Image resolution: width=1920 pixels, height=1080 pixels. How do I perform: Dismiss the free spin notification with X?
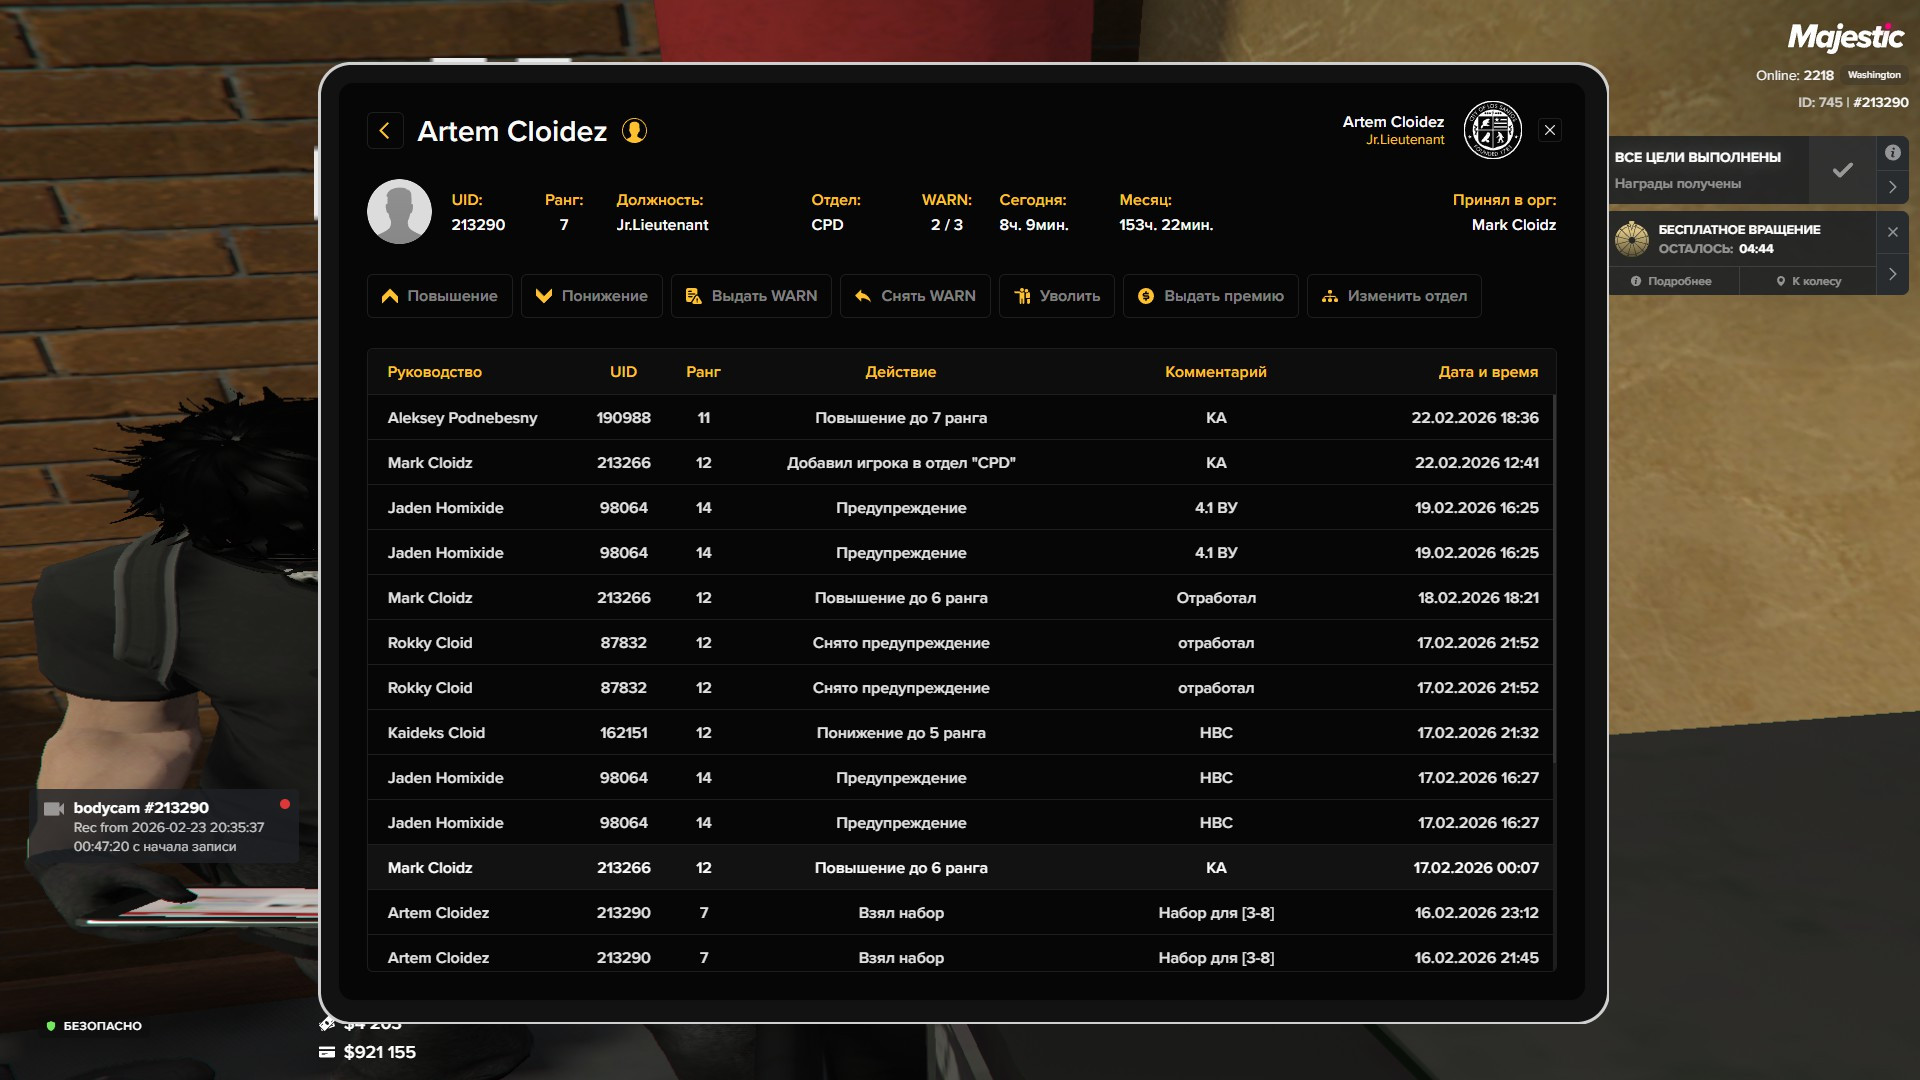pos(1892,232)
